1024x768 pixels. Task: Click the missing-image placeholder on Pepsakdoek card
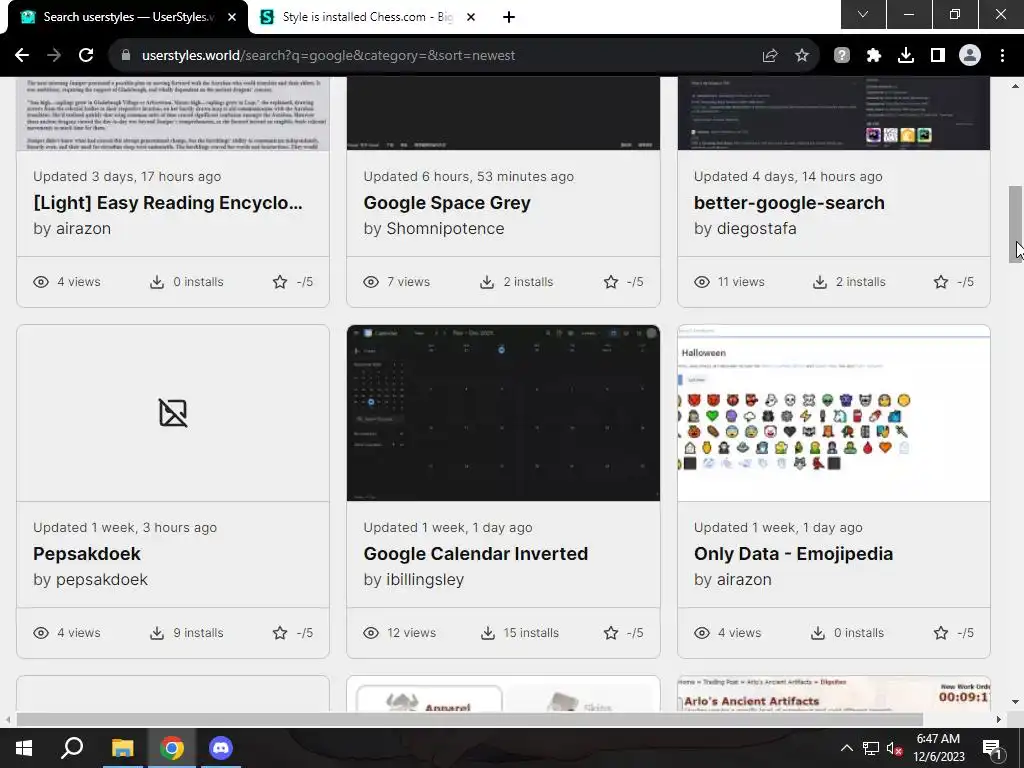173,413
